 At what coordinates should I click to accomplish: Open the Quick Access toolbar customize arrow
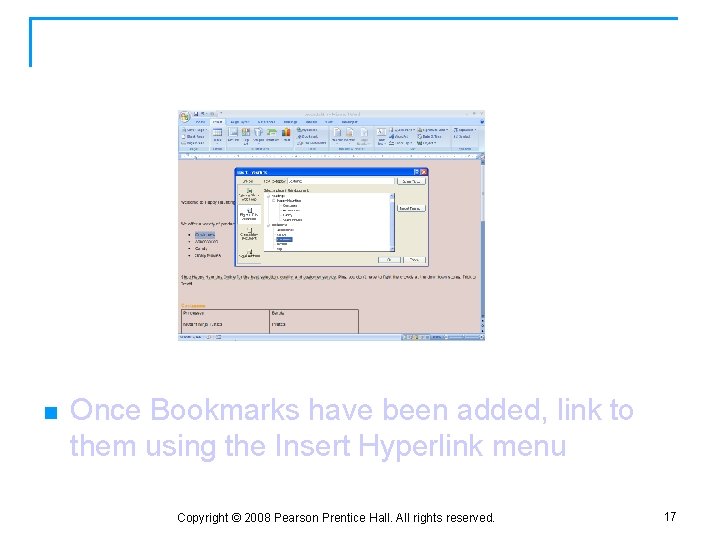click(x=221, y=114)
